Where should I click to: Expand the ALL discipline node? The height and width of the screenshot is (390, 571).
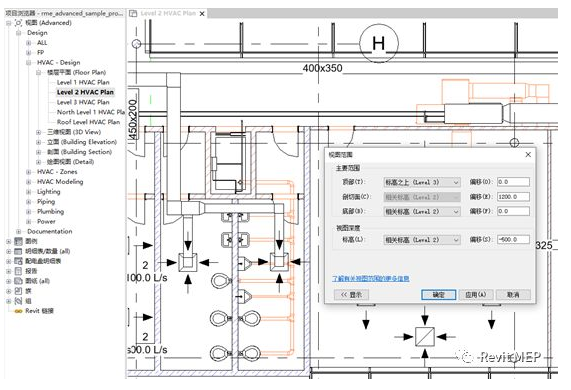pyautogui.click(x=28, y=43)
